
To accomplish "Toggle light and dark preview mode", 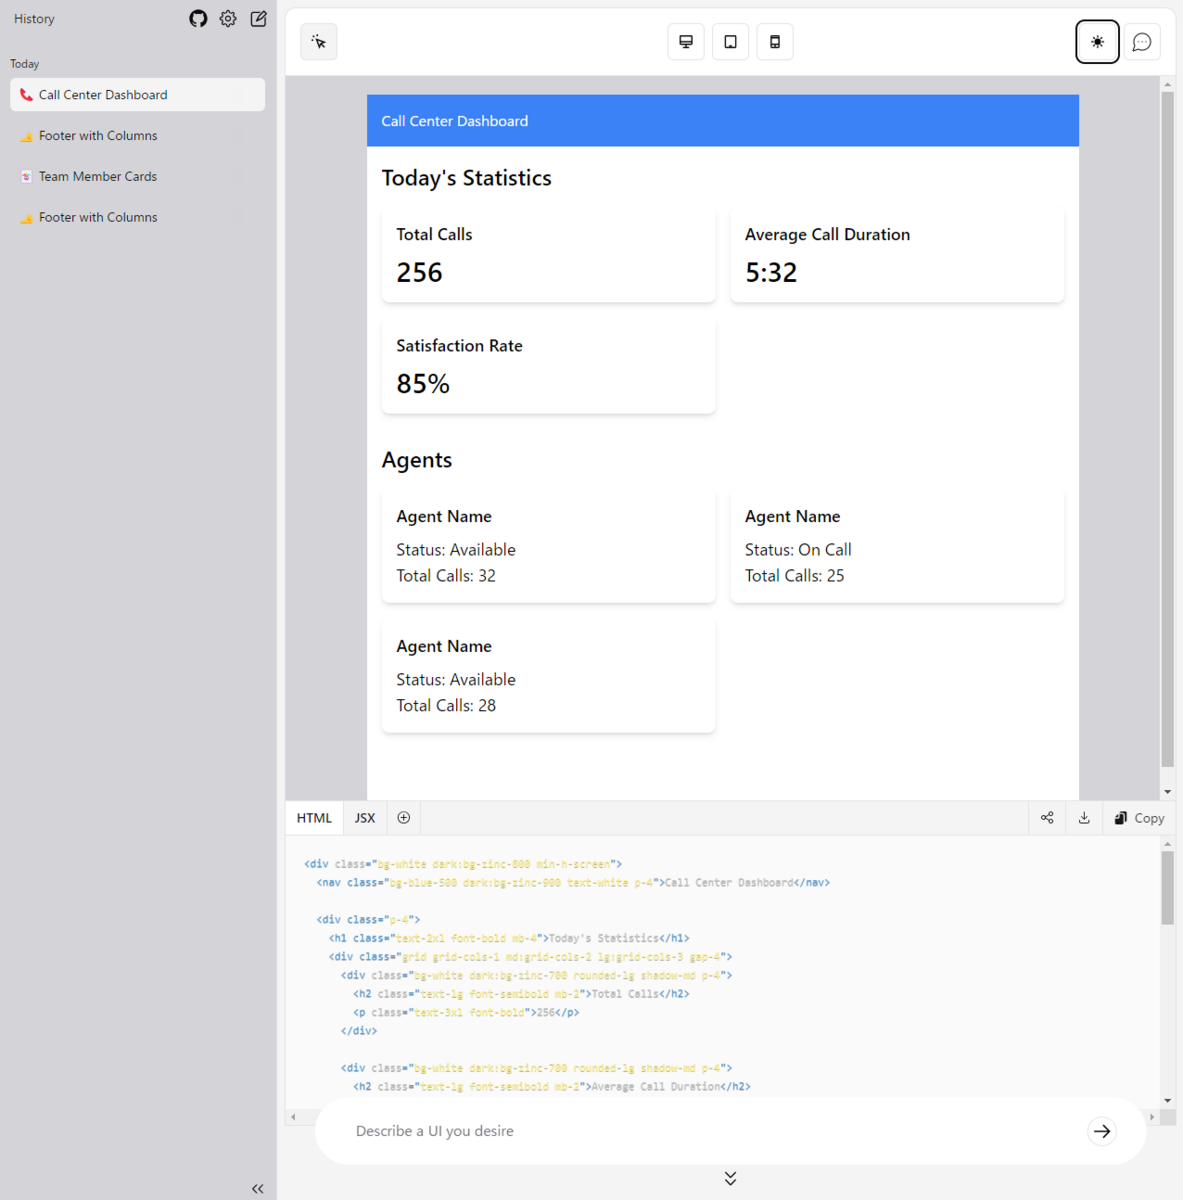I will (x=1097, y=41).
